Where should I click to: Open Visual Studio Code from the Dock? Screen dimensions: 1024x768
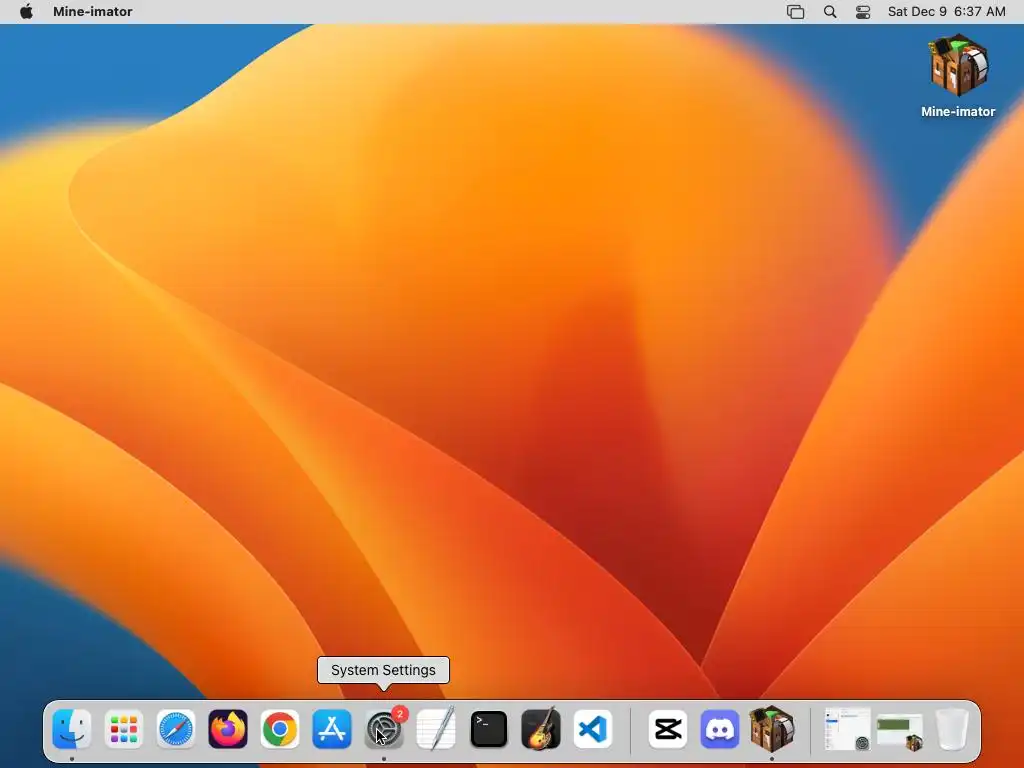[x=593, y=729]
